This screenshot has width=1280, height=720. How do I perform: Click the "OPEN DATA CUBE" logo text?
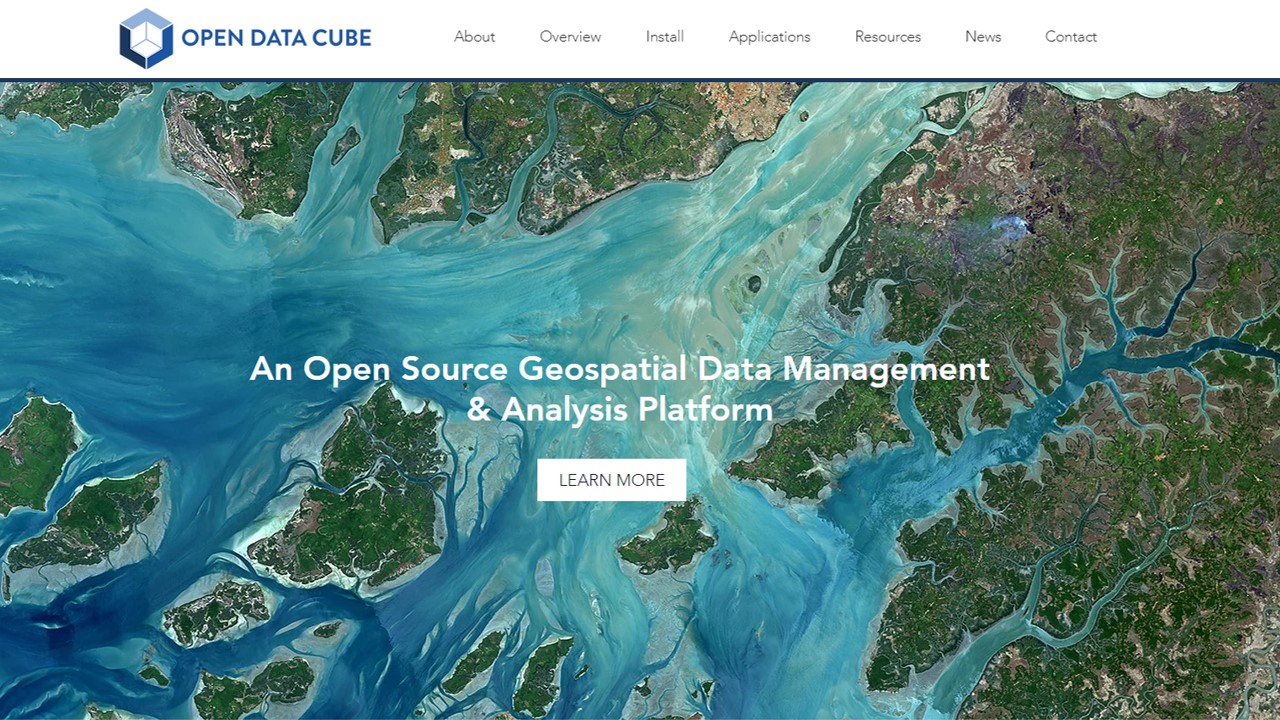coord(276,38)
